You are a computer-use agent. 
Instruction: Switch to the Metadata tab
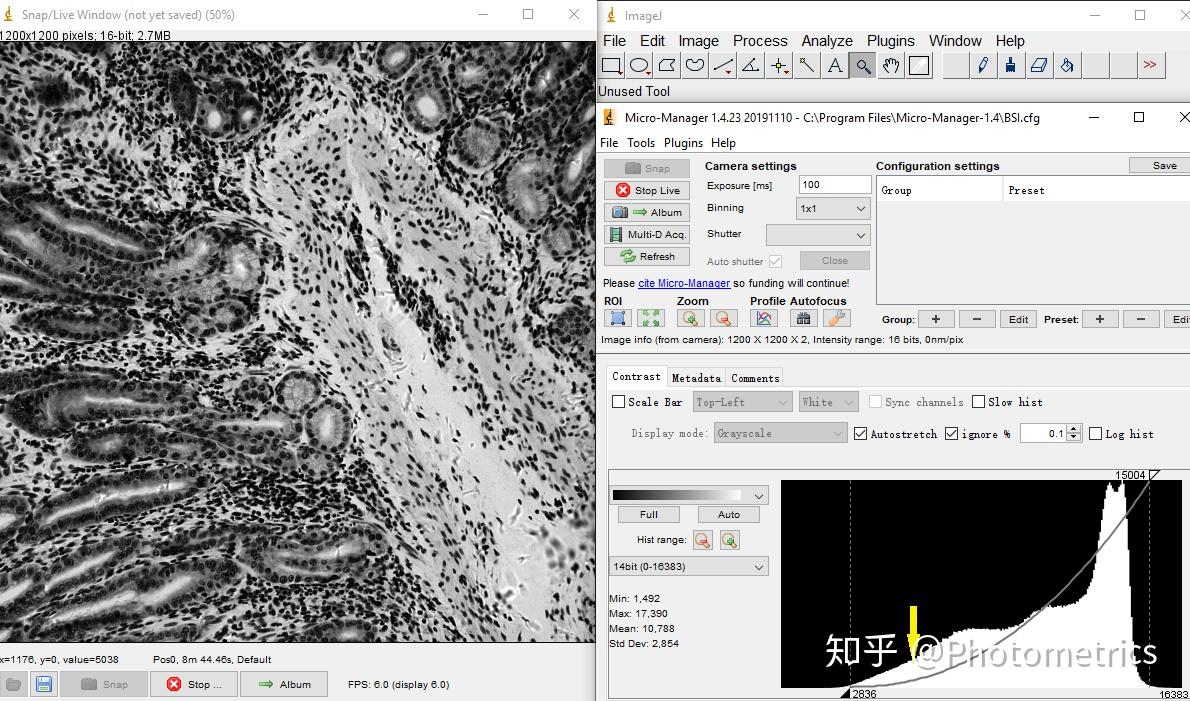coord(696,378)
